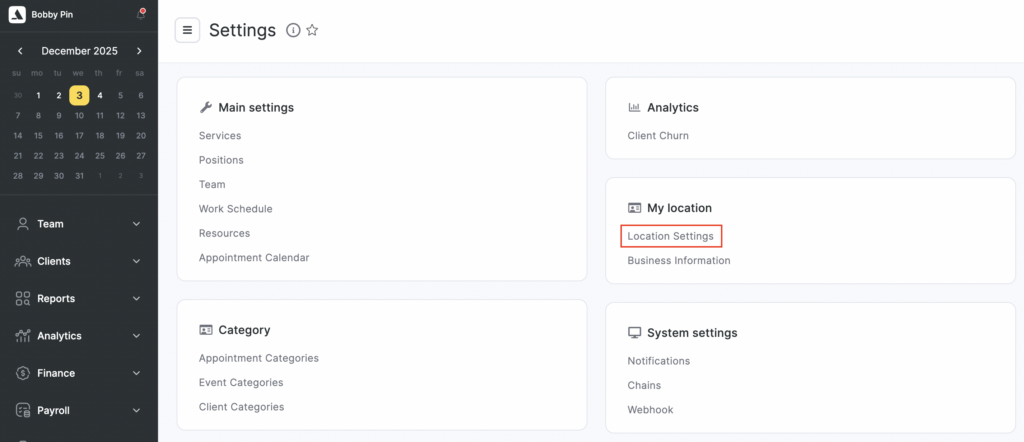Go to next month in calendar
Image resolution: width=1024 pixels, height=442 pixels.
coord(139,51)
